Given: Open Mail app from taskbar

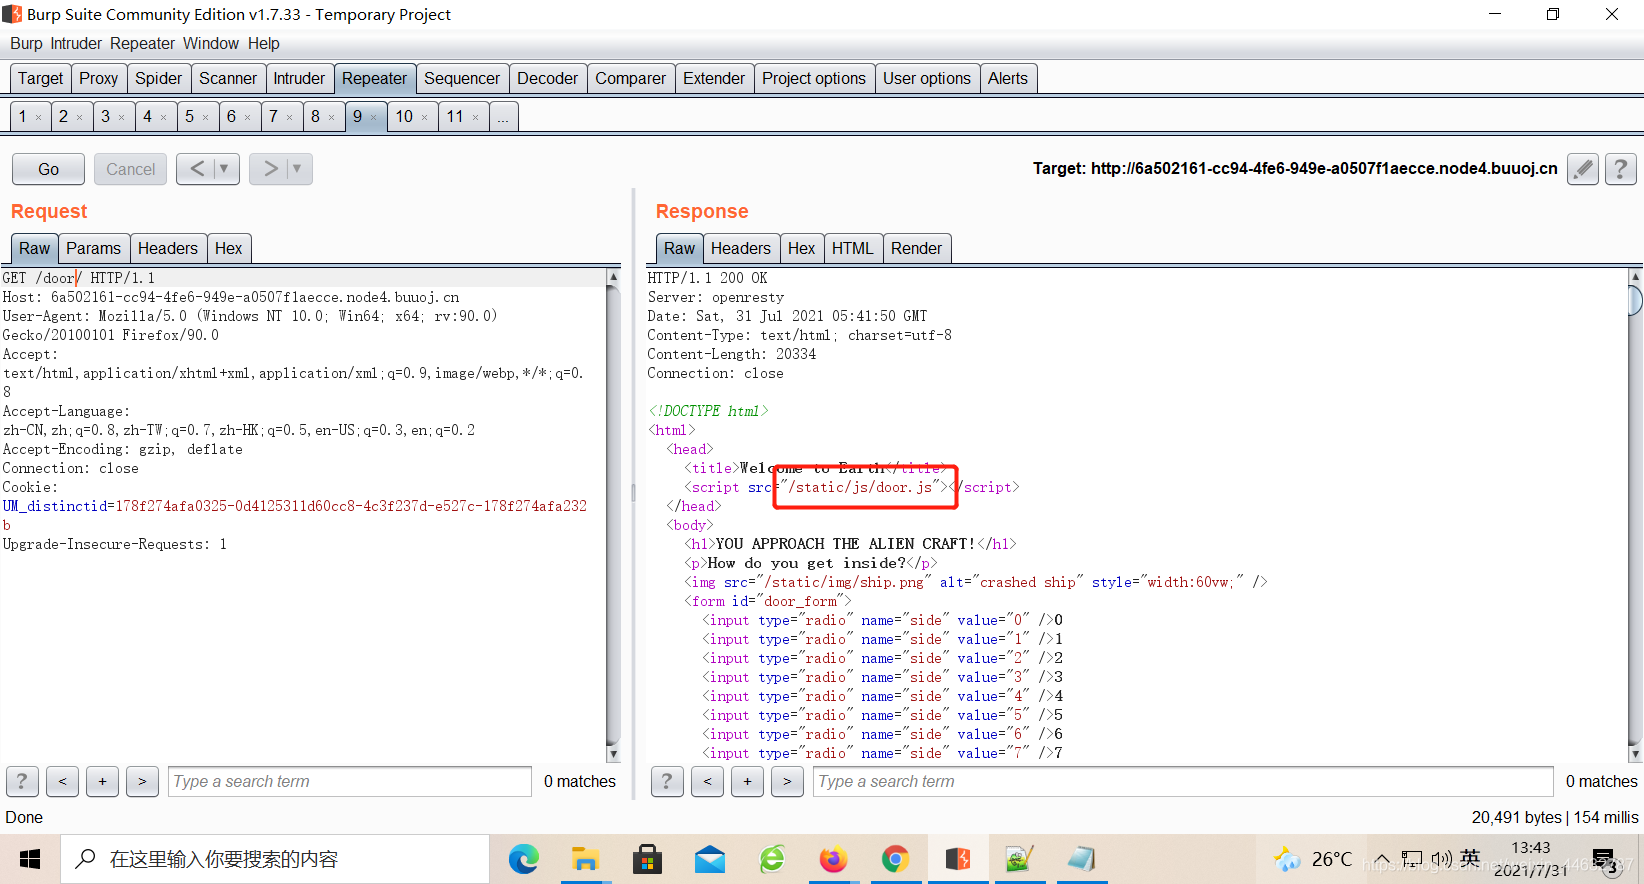Looking at the screenshot, I should click(709, 859).
